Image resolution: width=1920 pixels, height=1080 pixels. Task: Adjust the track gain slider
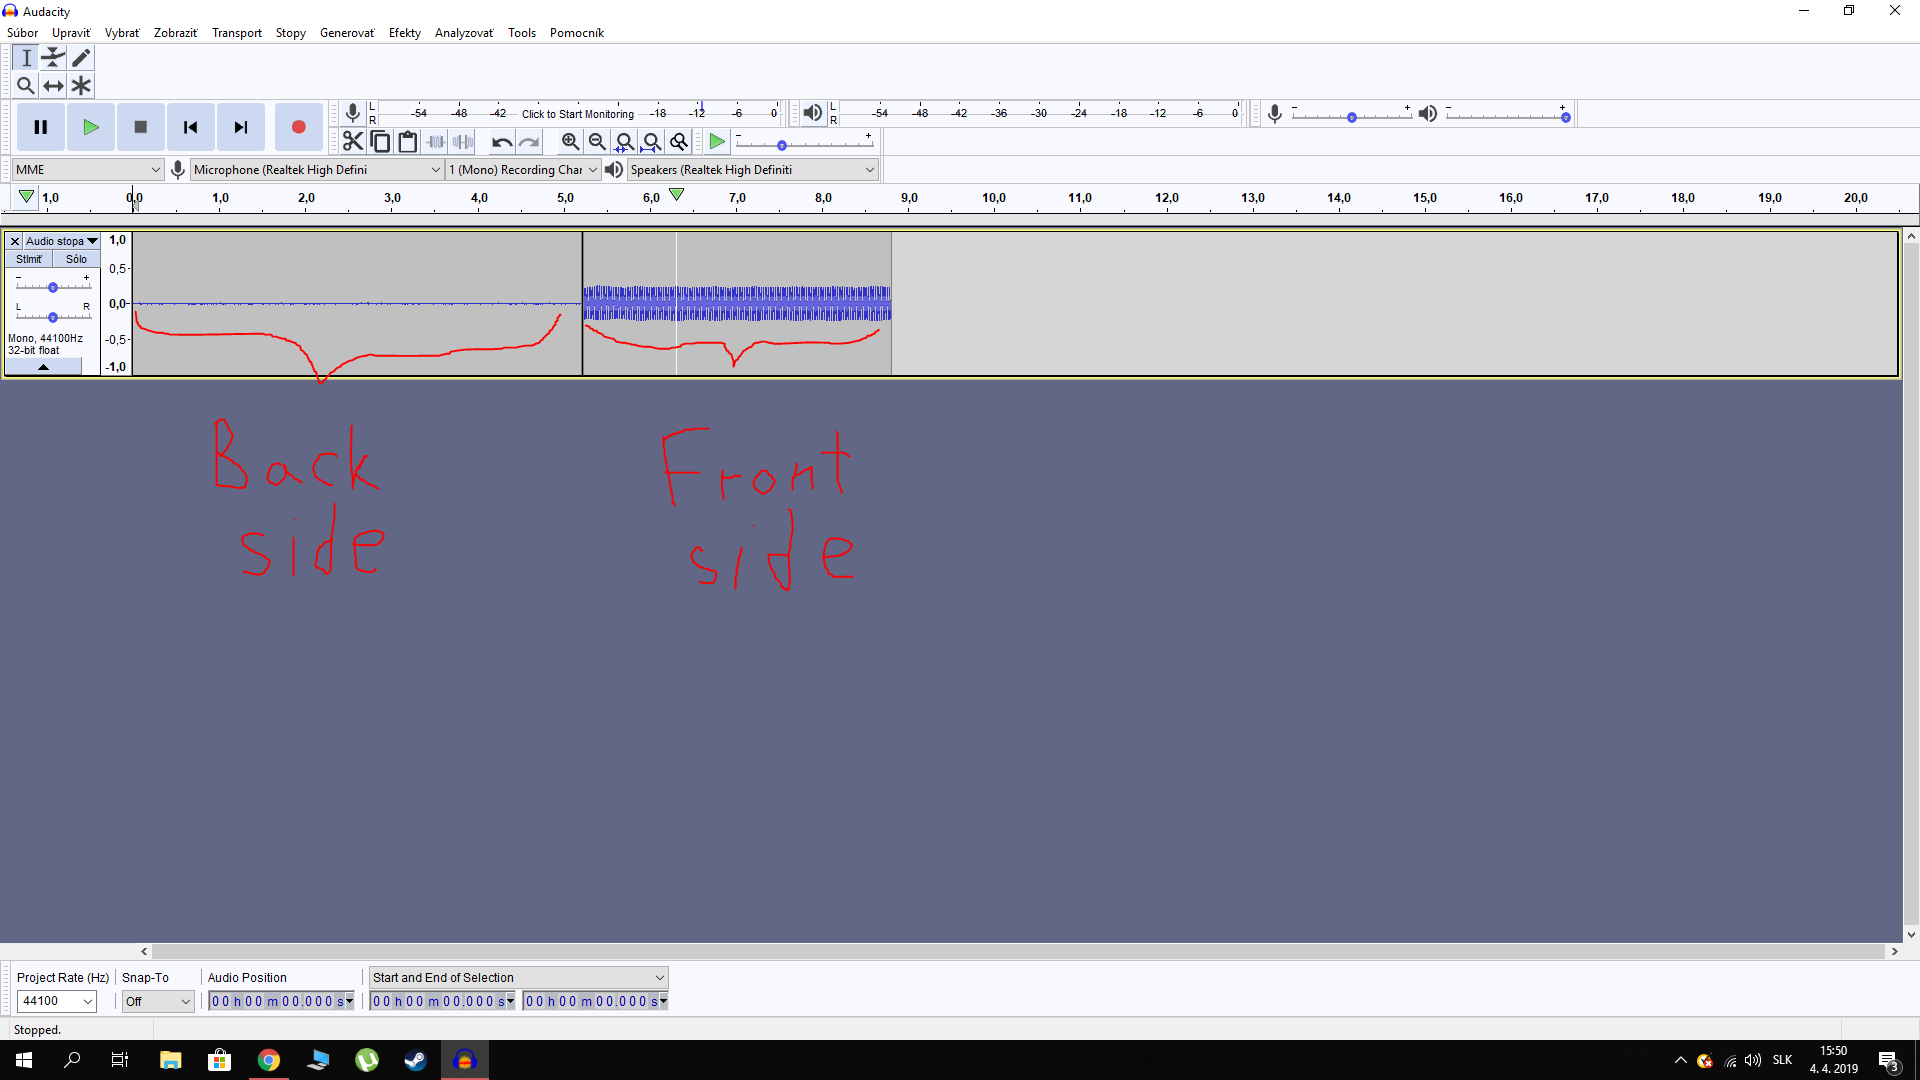tap(51, 287)
